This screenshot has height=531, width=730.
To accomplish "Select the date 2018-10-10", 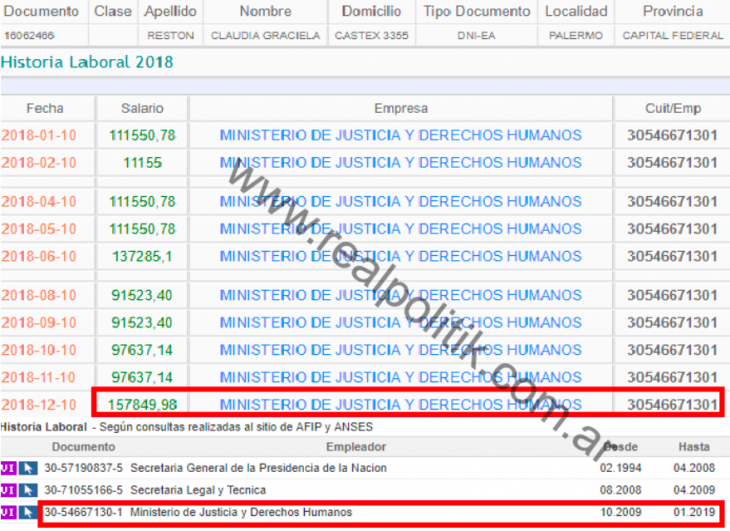I will coord(39,350).
